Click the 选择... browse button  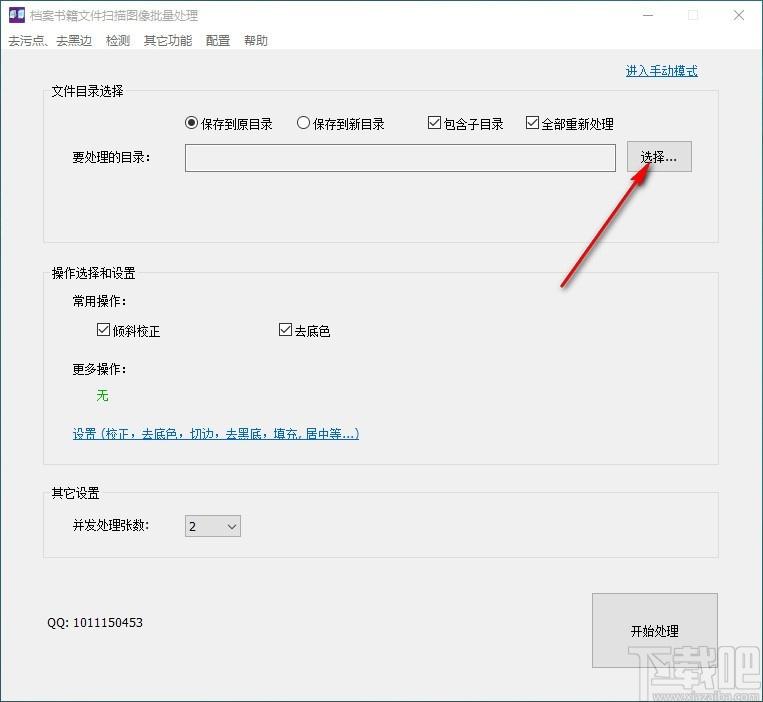point(659,157)
